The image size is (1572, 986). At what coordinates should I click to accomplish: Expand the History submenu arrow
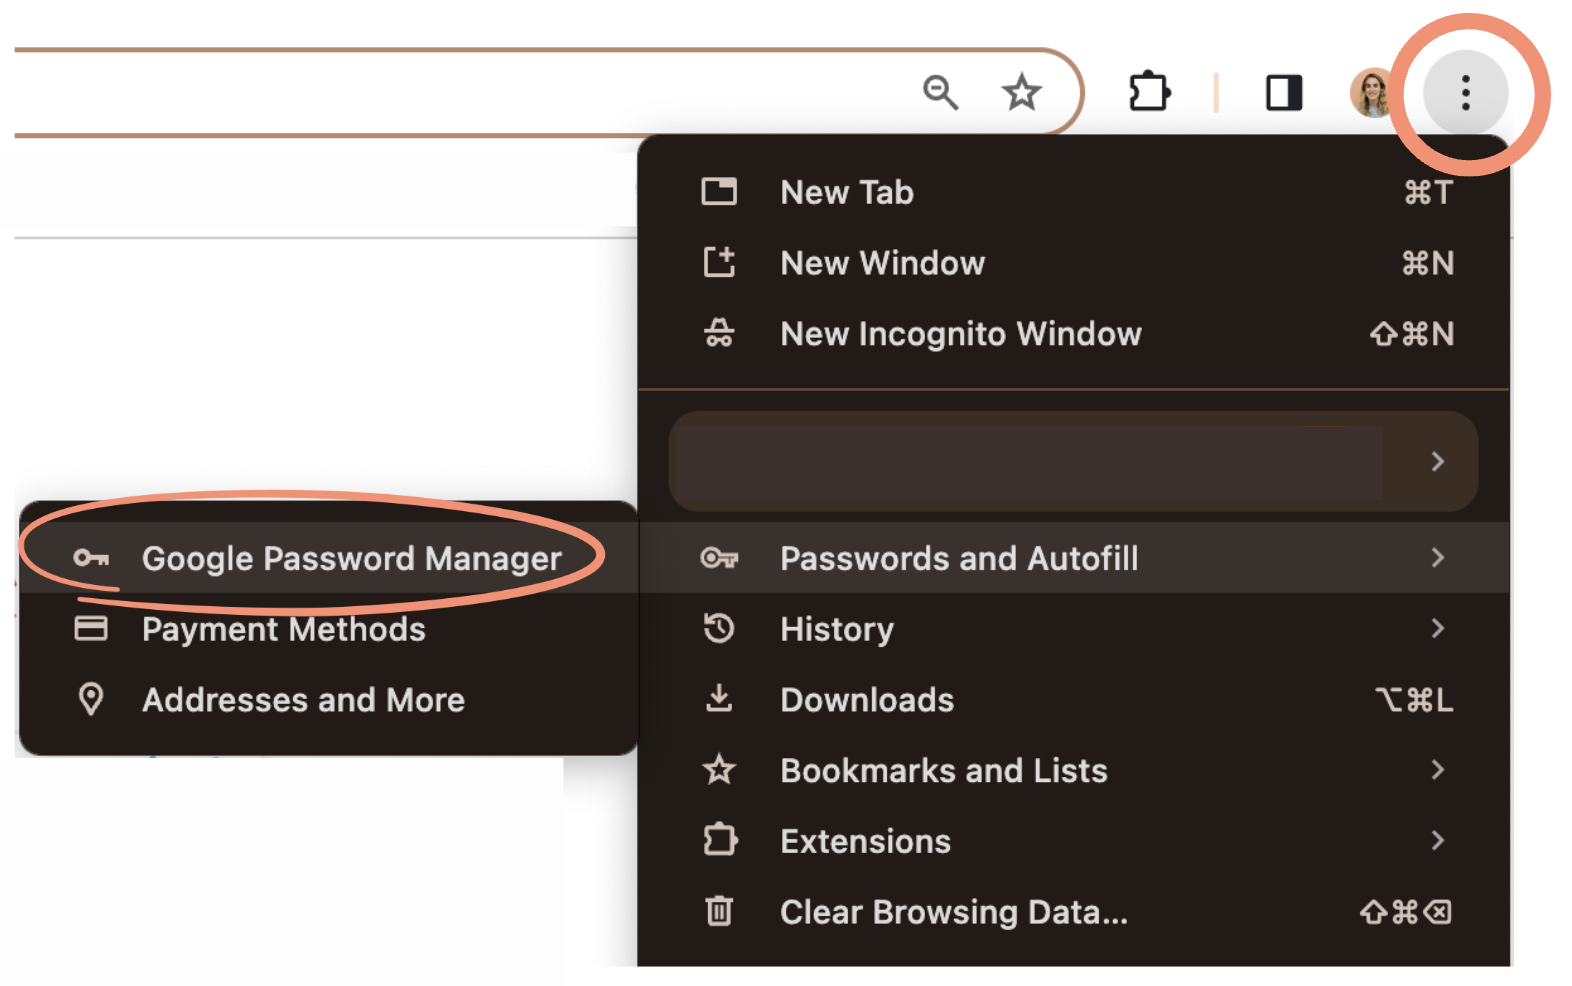1437,629
